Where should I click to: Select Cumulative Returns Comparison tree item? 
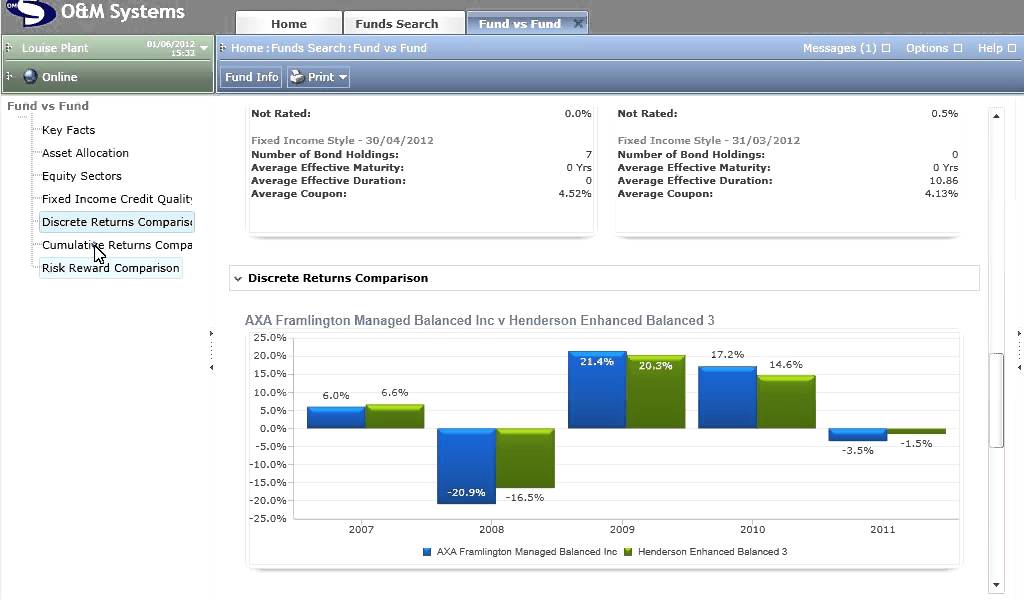coord(117,245)
